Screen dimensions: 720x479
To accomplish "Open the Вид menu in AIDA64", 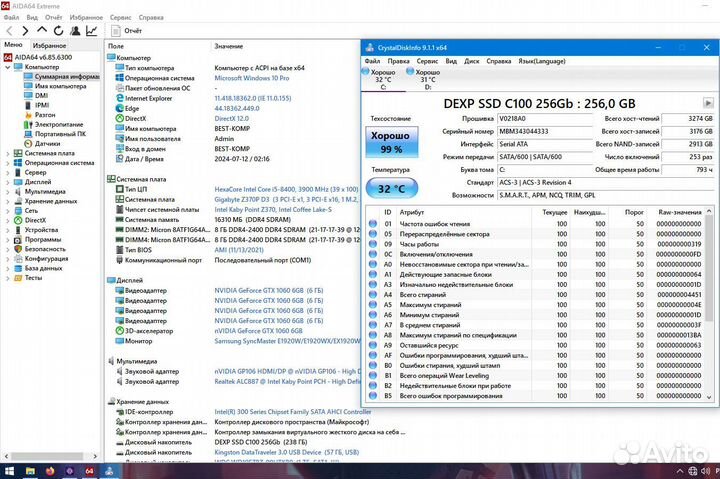I will 32,17.
